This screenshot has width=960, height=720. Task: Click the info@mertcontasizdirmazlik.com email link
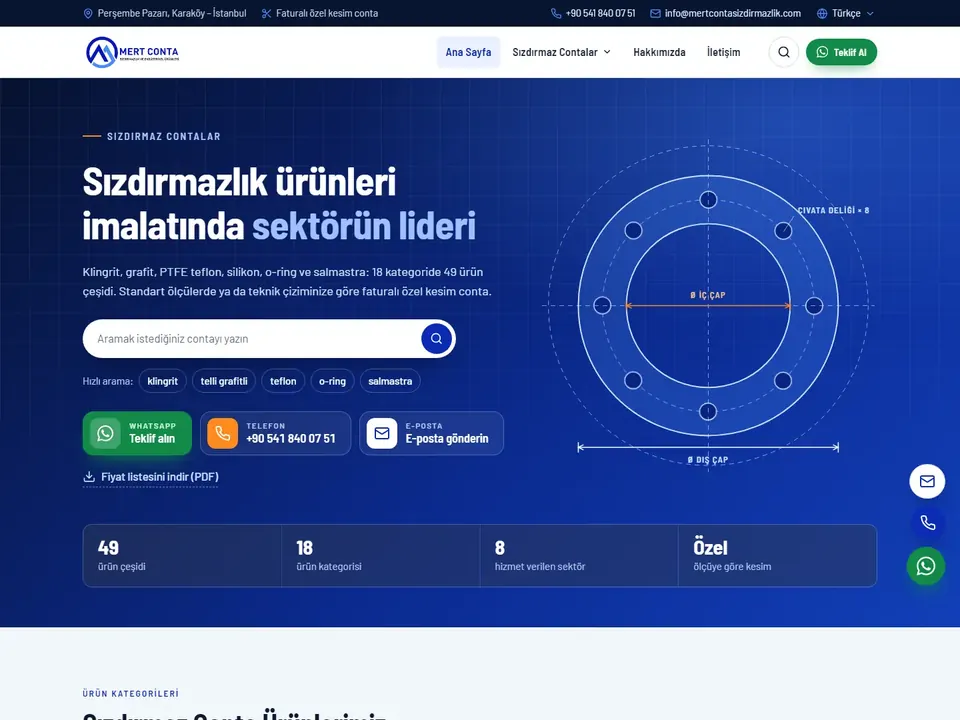[x=726, y=13]
